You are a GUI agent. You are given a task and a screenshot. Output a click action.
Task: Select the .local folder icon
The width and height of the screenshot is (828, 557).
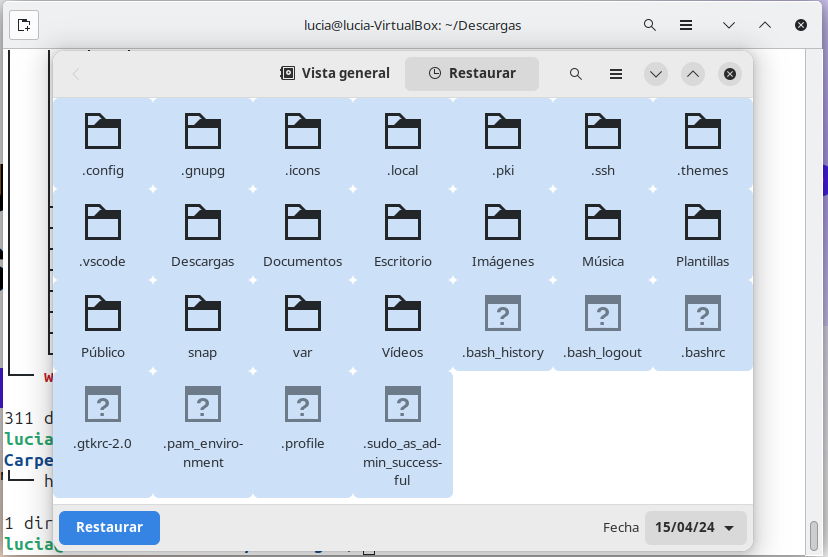tap(402, 131)
